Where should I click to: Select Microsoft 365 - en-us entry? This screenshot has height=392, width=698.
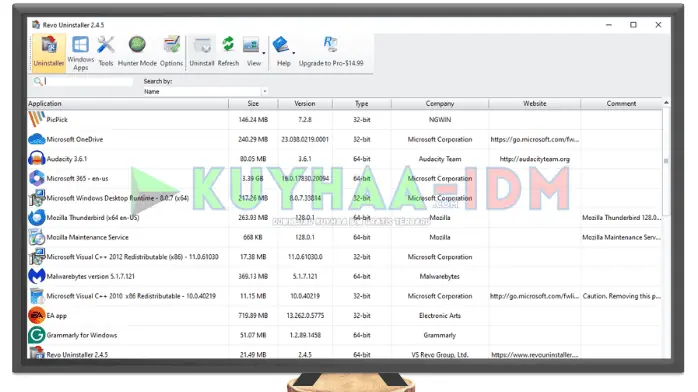point(77,178)
